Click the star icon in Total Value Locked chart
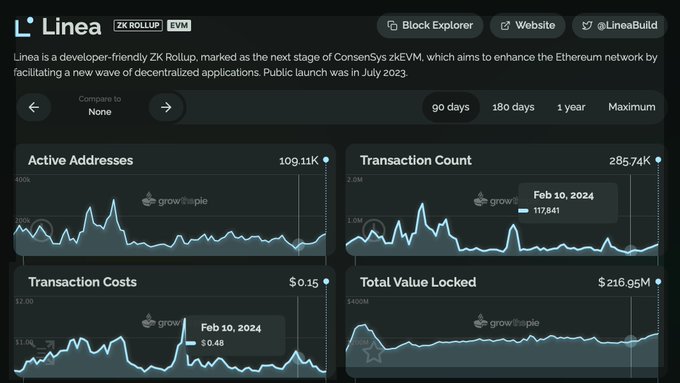 pos(373,353)
